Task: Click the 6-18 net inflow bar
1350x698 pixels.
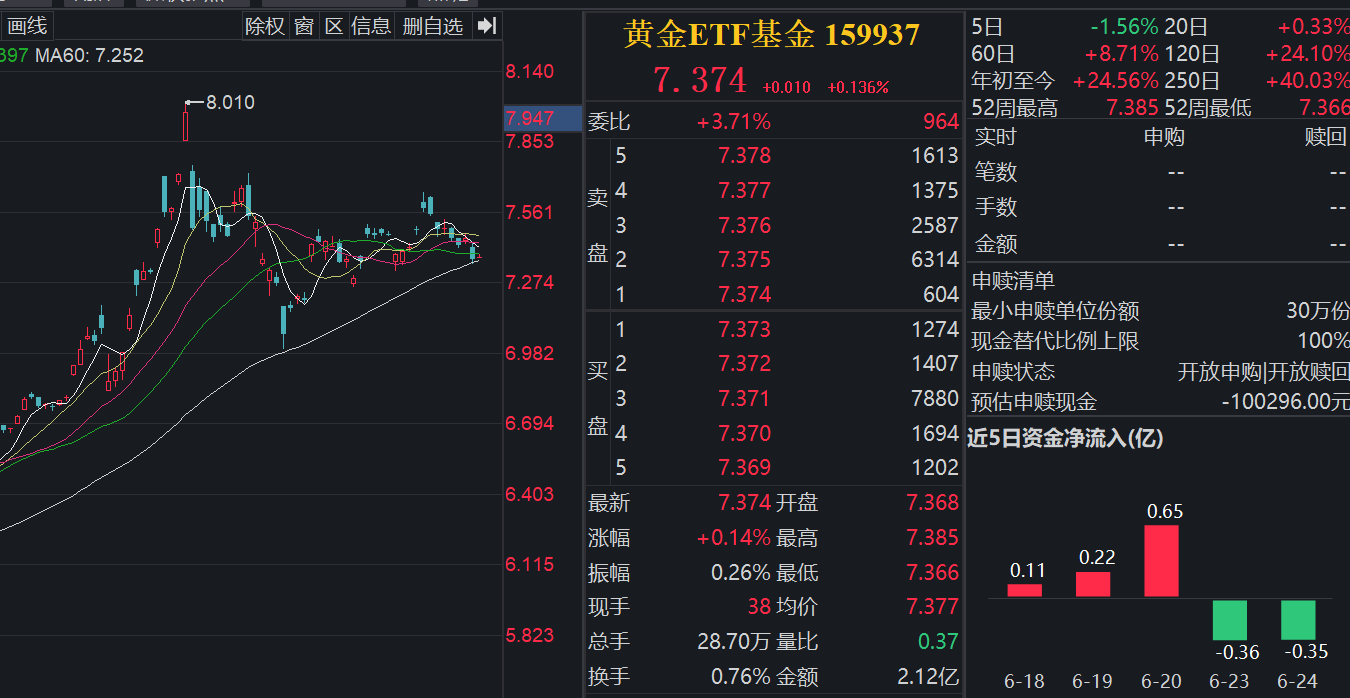Action: (x=1024, y=590)
